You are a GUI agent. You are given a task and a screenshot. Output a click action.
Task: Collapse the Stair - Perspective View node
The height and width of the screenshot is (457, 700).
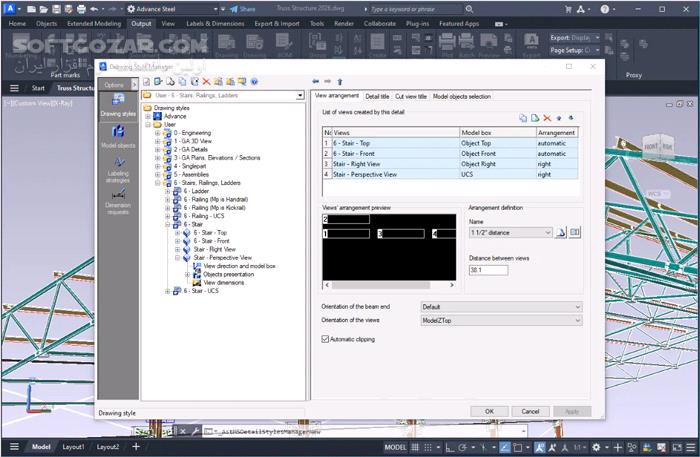point(177,257)
